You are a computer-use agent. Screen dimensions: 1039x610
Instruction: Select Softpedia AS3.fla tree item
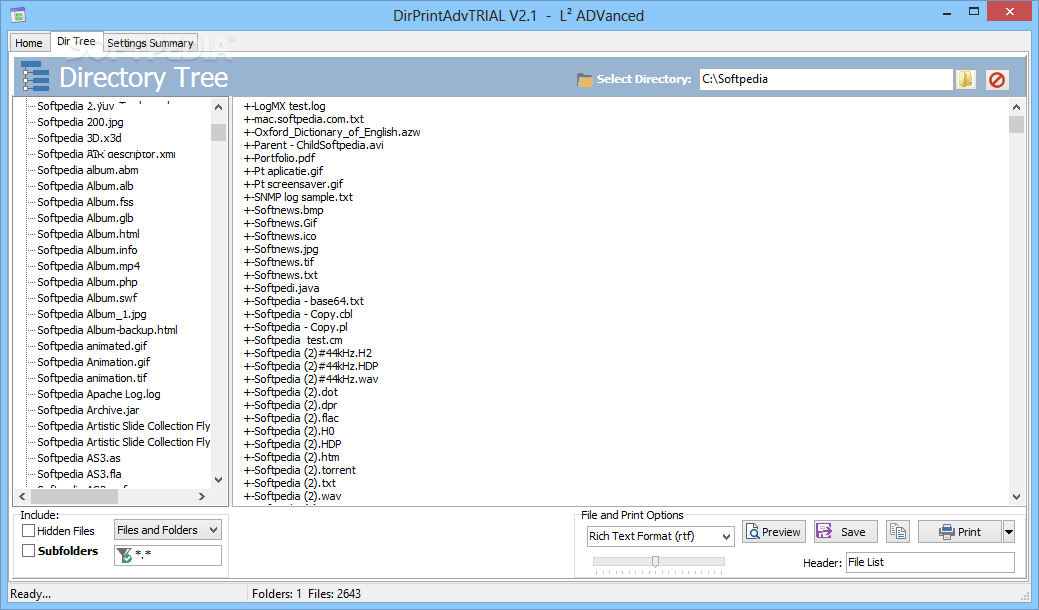[x=79, y=474]
